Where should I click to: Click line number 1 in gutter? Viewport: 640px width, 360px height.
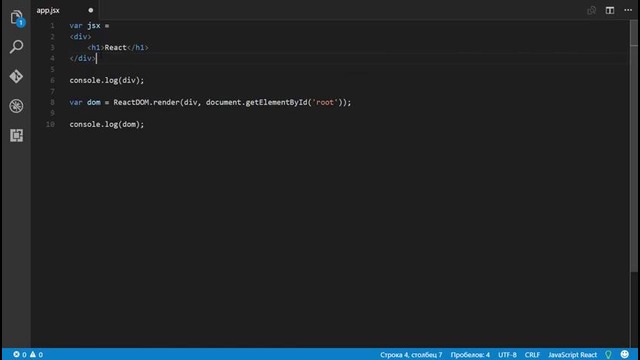[x=52, y=26]
